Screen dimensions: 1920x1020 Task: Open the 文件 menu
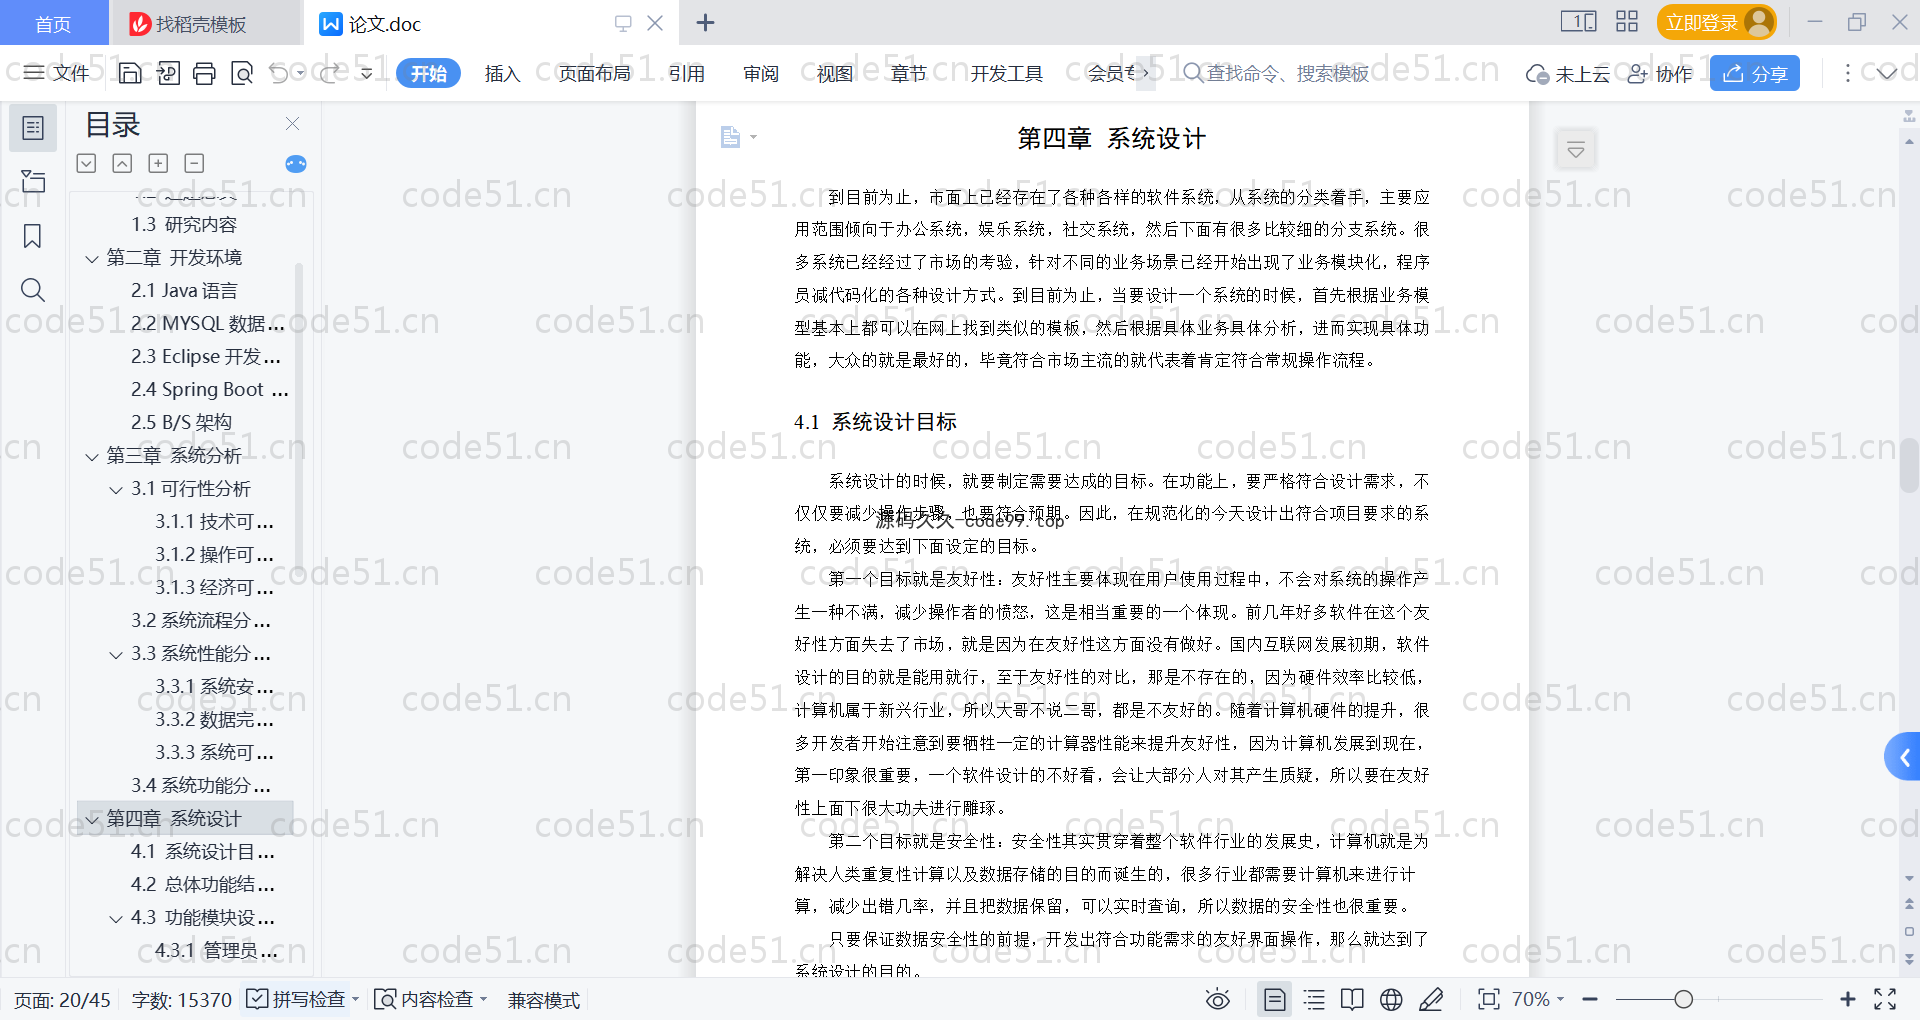[57, 73]
